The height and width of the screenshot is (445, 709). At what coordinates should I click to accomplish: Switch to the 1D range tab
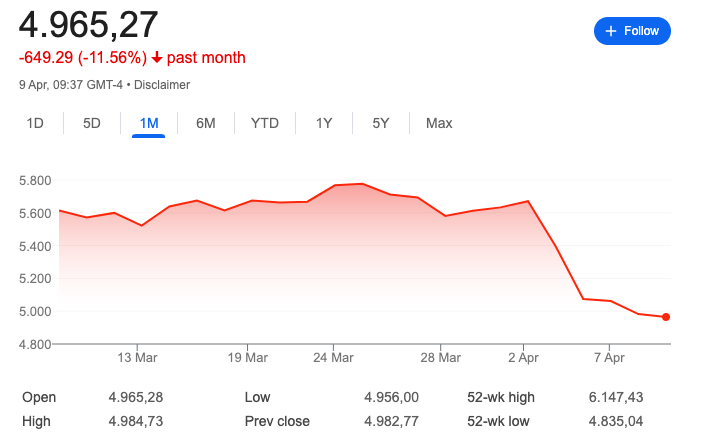pos(35,123)
